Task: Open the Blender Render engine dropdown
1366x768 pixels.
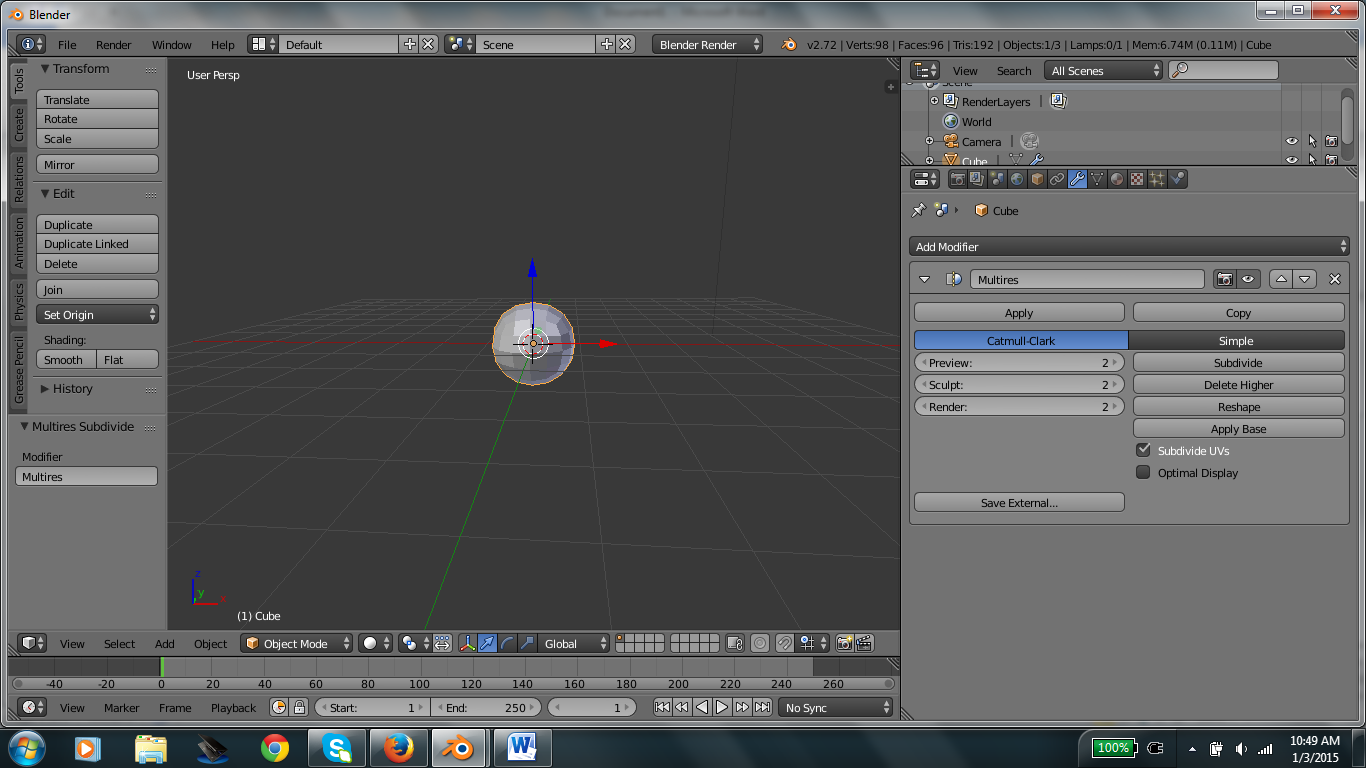Action: [x=707, y=45]
